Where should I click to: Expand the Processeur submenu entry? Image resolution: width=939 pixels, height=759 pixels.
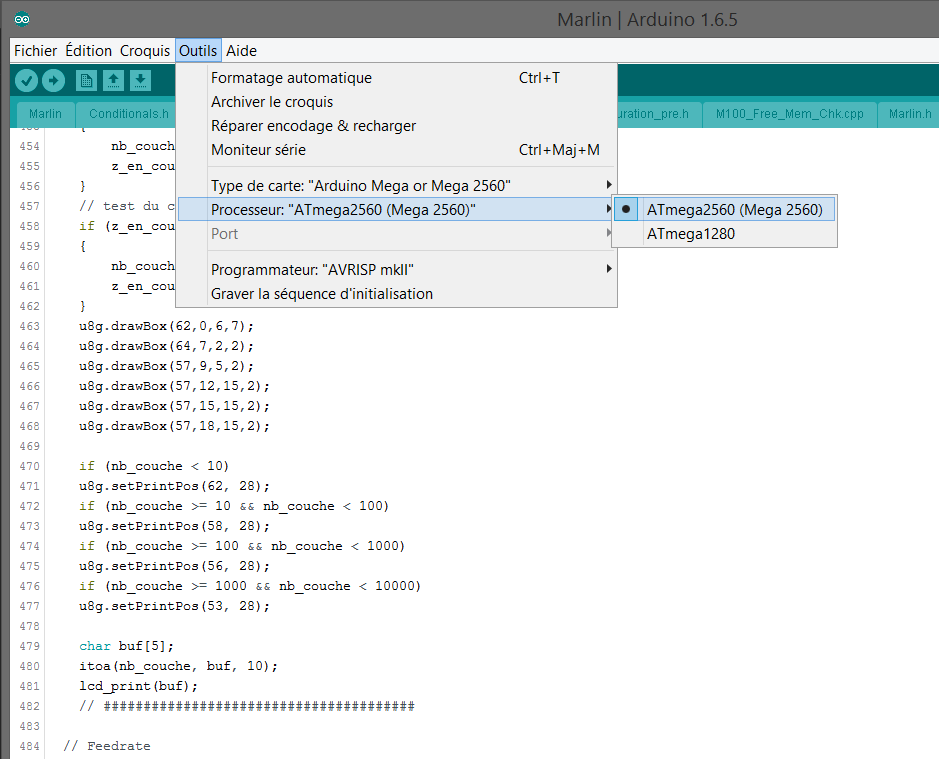pyautogui.click(x=396, y=210)
